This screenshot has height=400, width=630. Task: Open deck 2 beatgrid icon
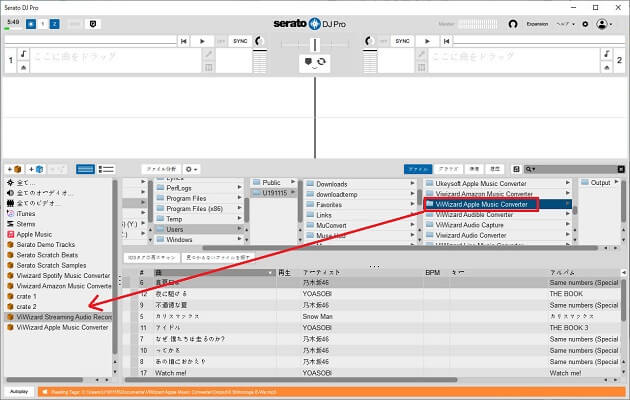(421, 67)
